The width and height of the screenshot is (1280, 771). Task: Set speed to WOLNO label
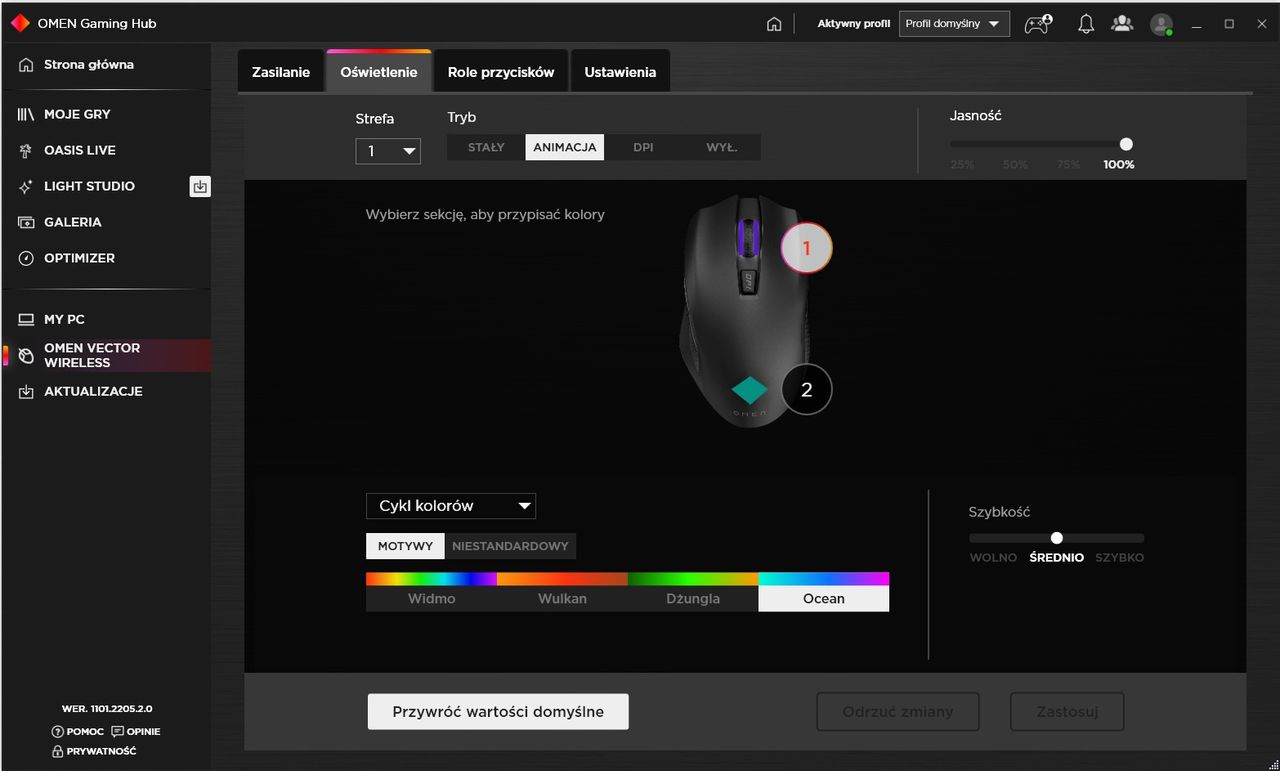[993, 558]
